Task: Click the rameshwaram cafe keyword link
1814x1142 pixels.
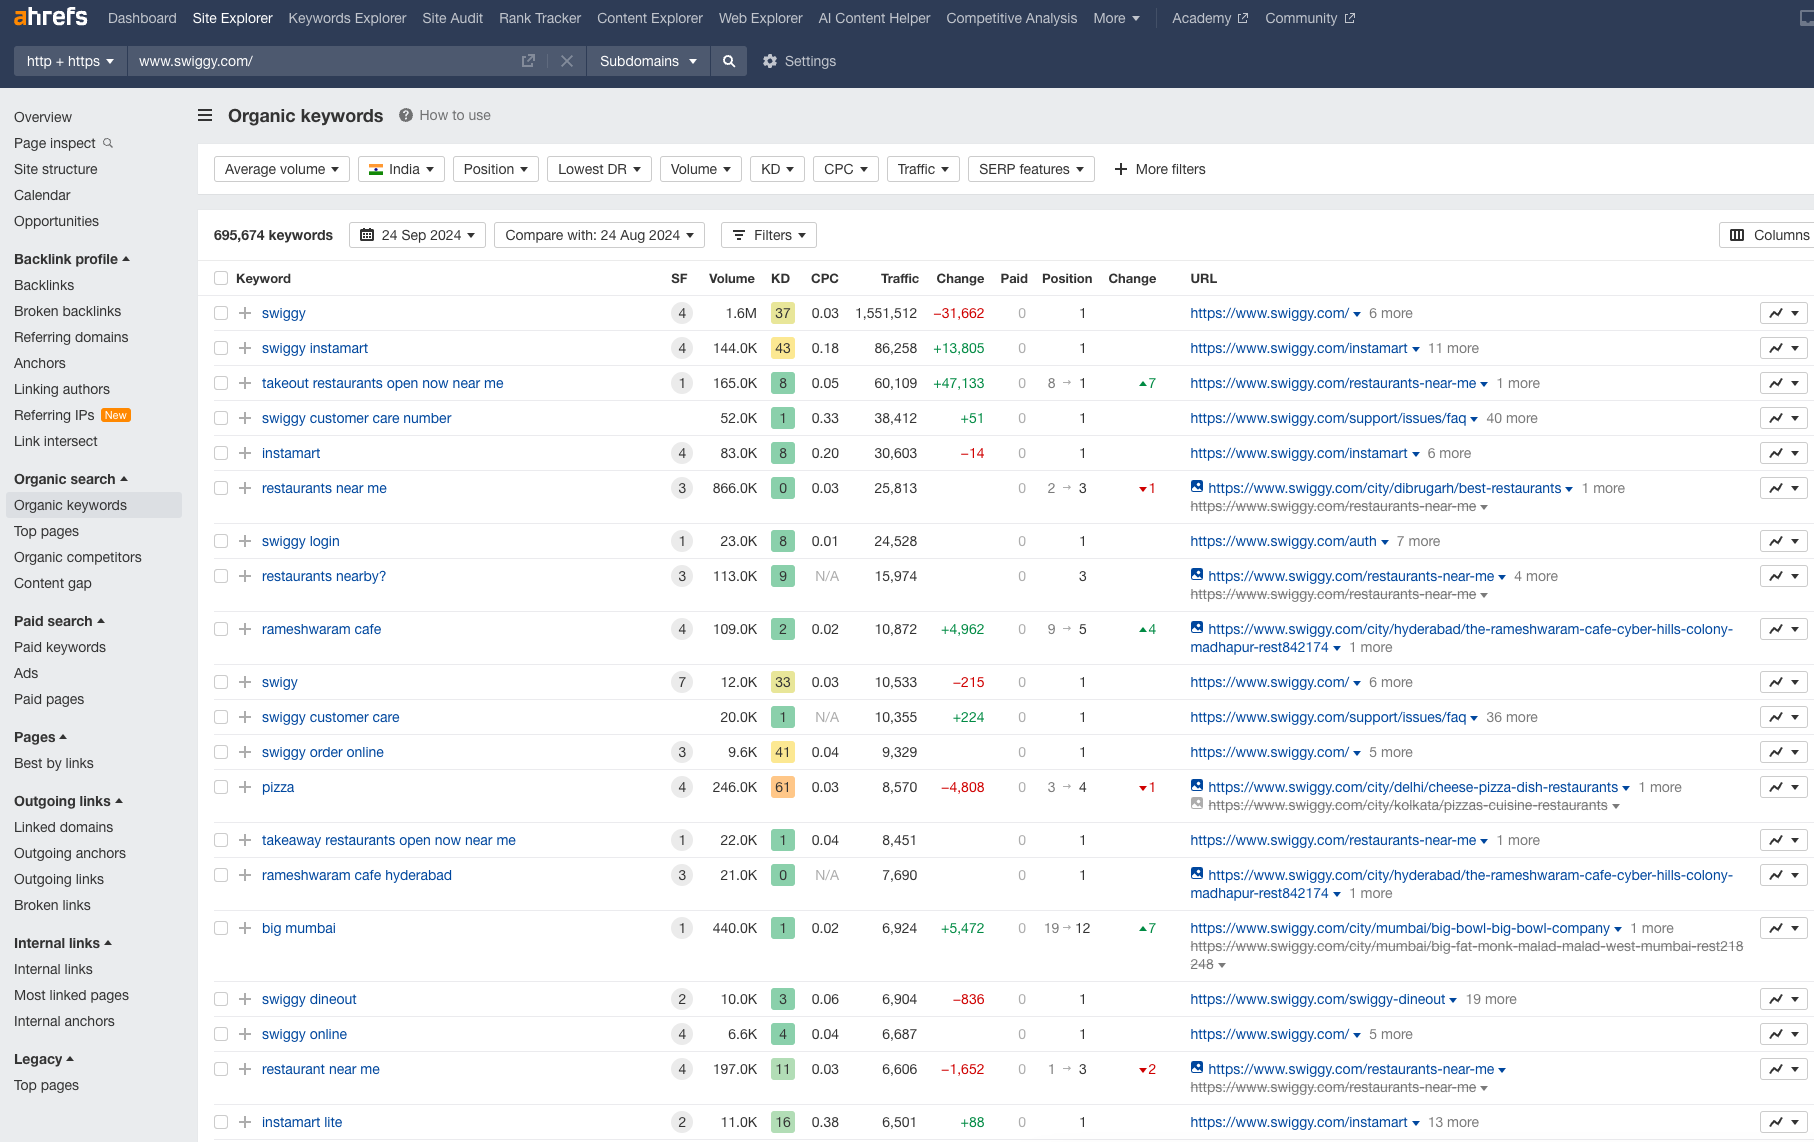Action: (321, 629)
